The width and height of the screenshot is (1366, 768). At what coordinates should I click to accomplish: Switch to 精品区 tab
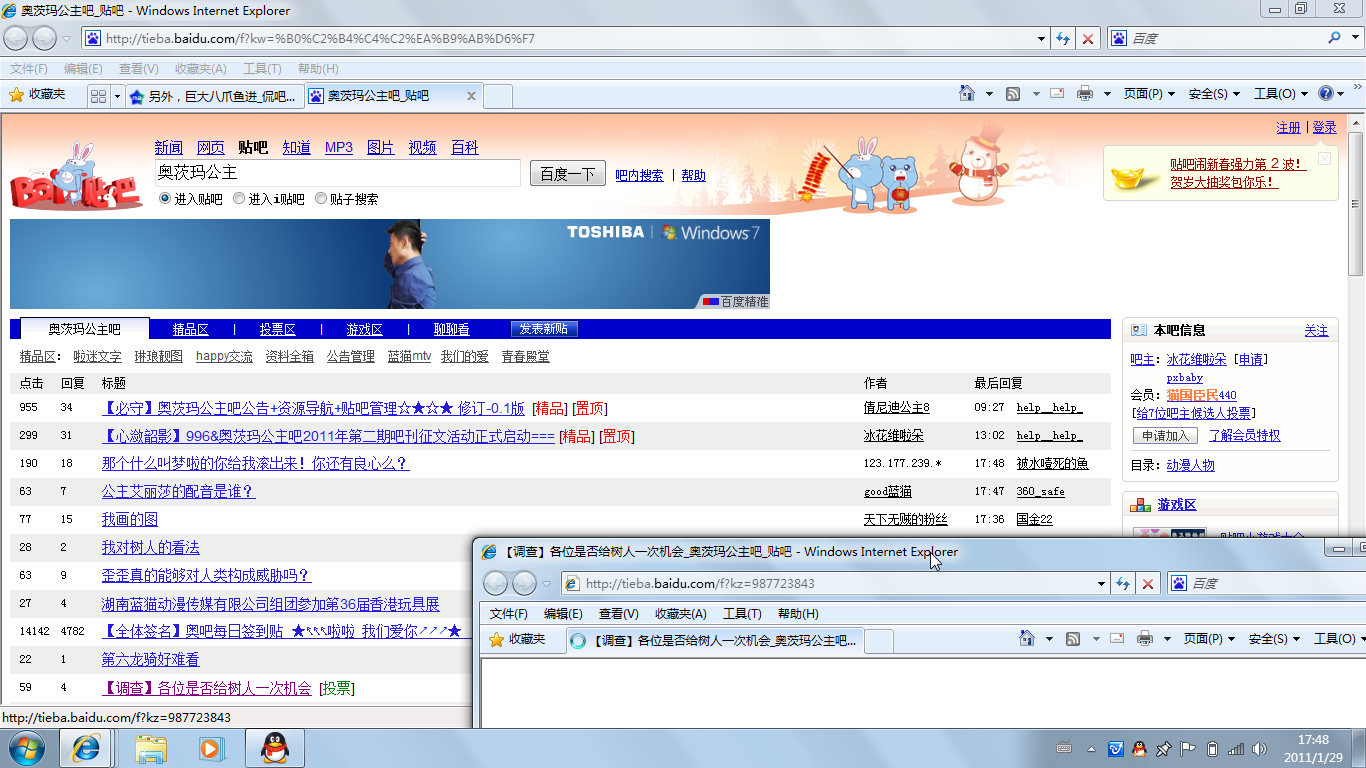(190, 329)
